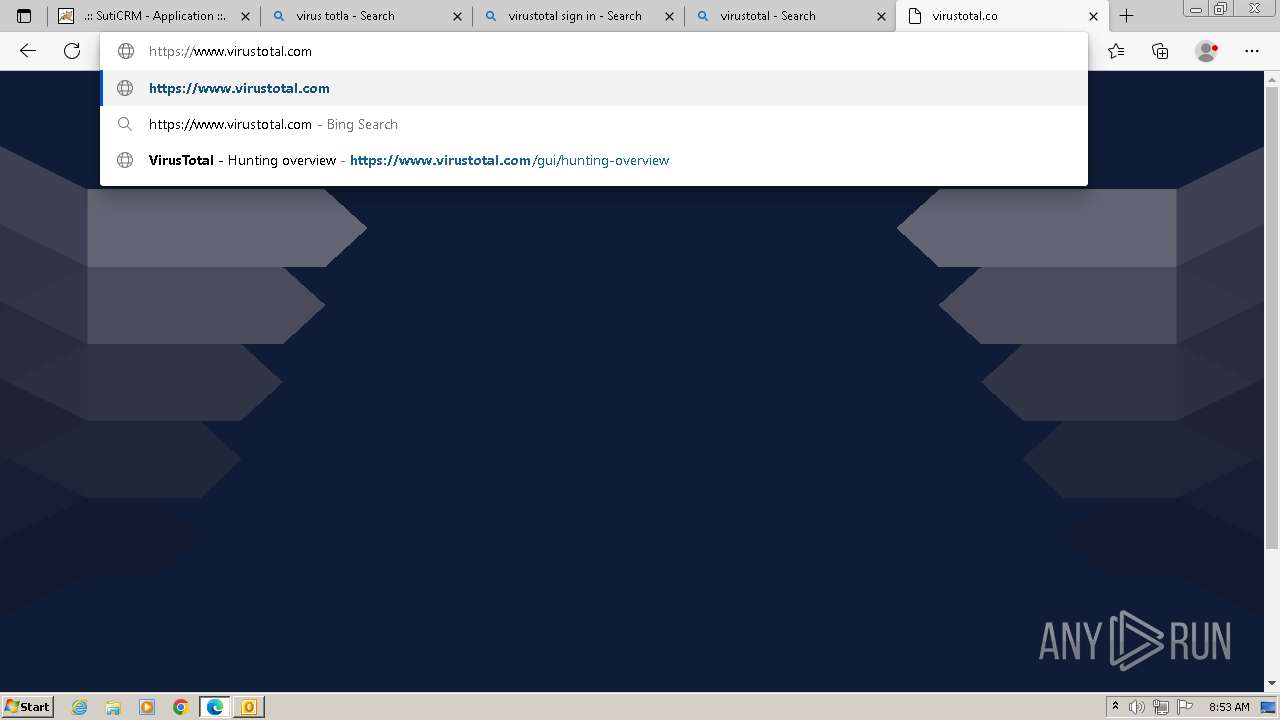Open the Collections icon
Image resolution: width=1280 pixels, height=720 pixels.
point(1160,51)
